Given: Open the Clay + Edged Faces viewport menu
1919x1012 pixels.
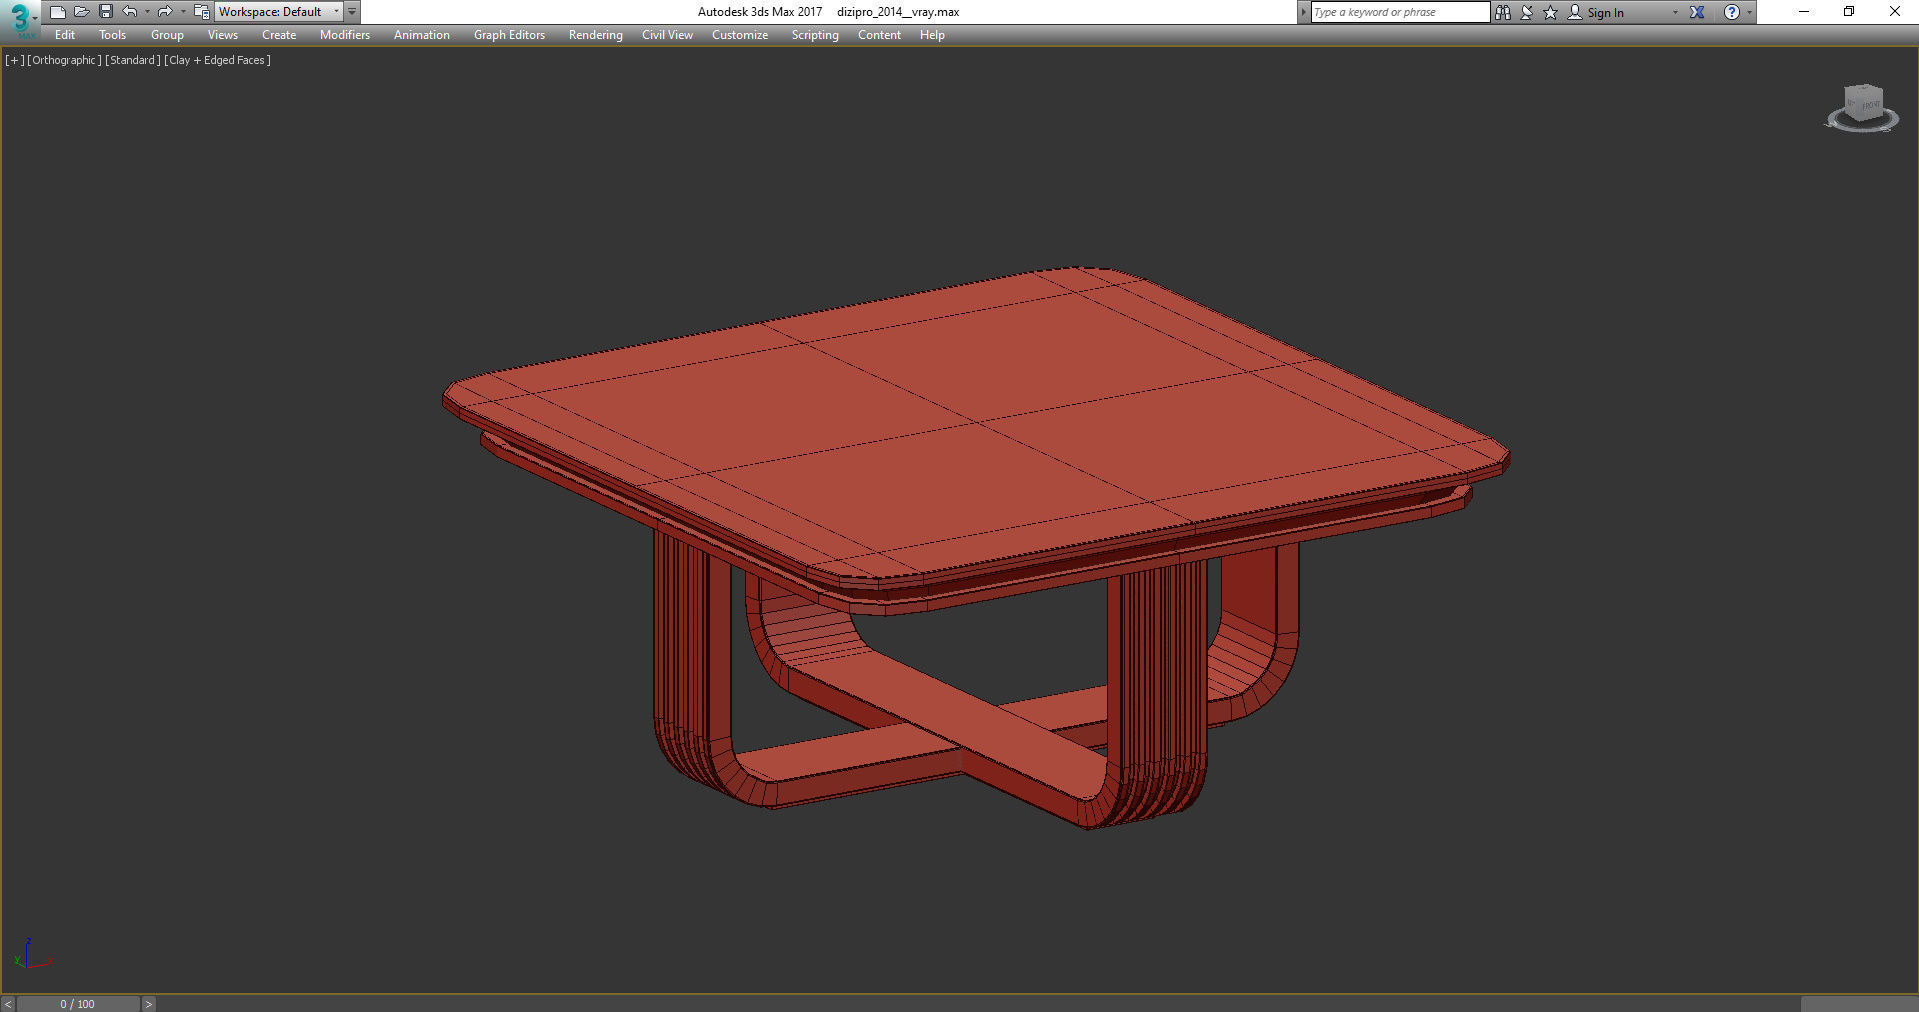Looking at the screenshot, I should coord(217,60).
